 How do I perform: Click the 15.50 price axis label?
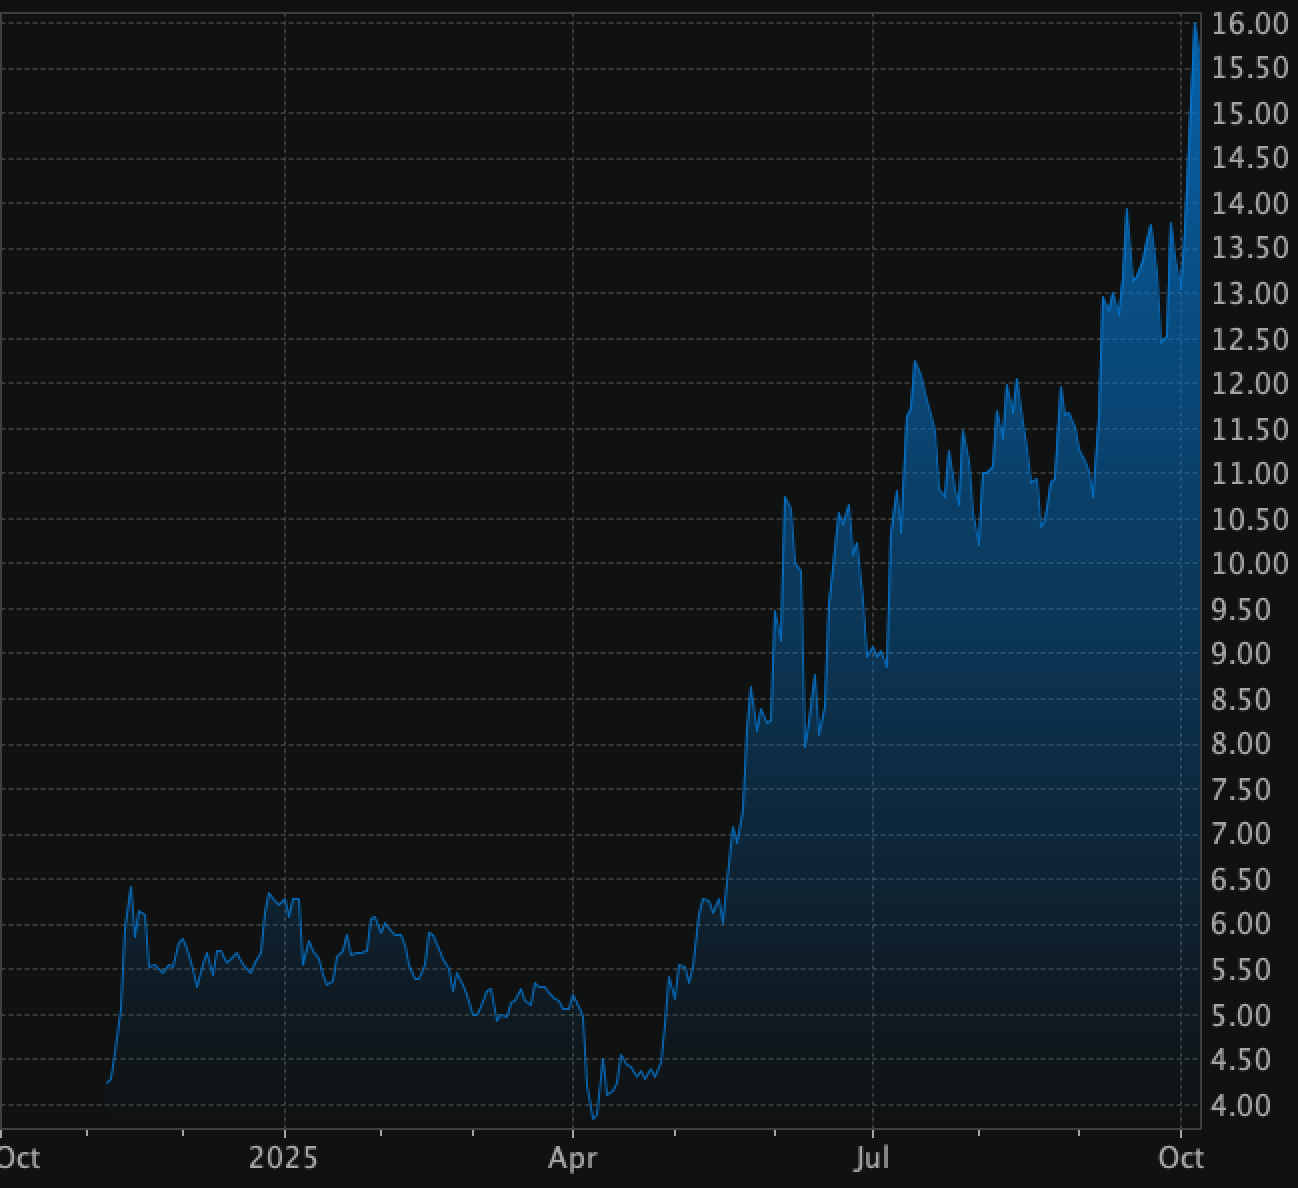tap(1250, 69)
